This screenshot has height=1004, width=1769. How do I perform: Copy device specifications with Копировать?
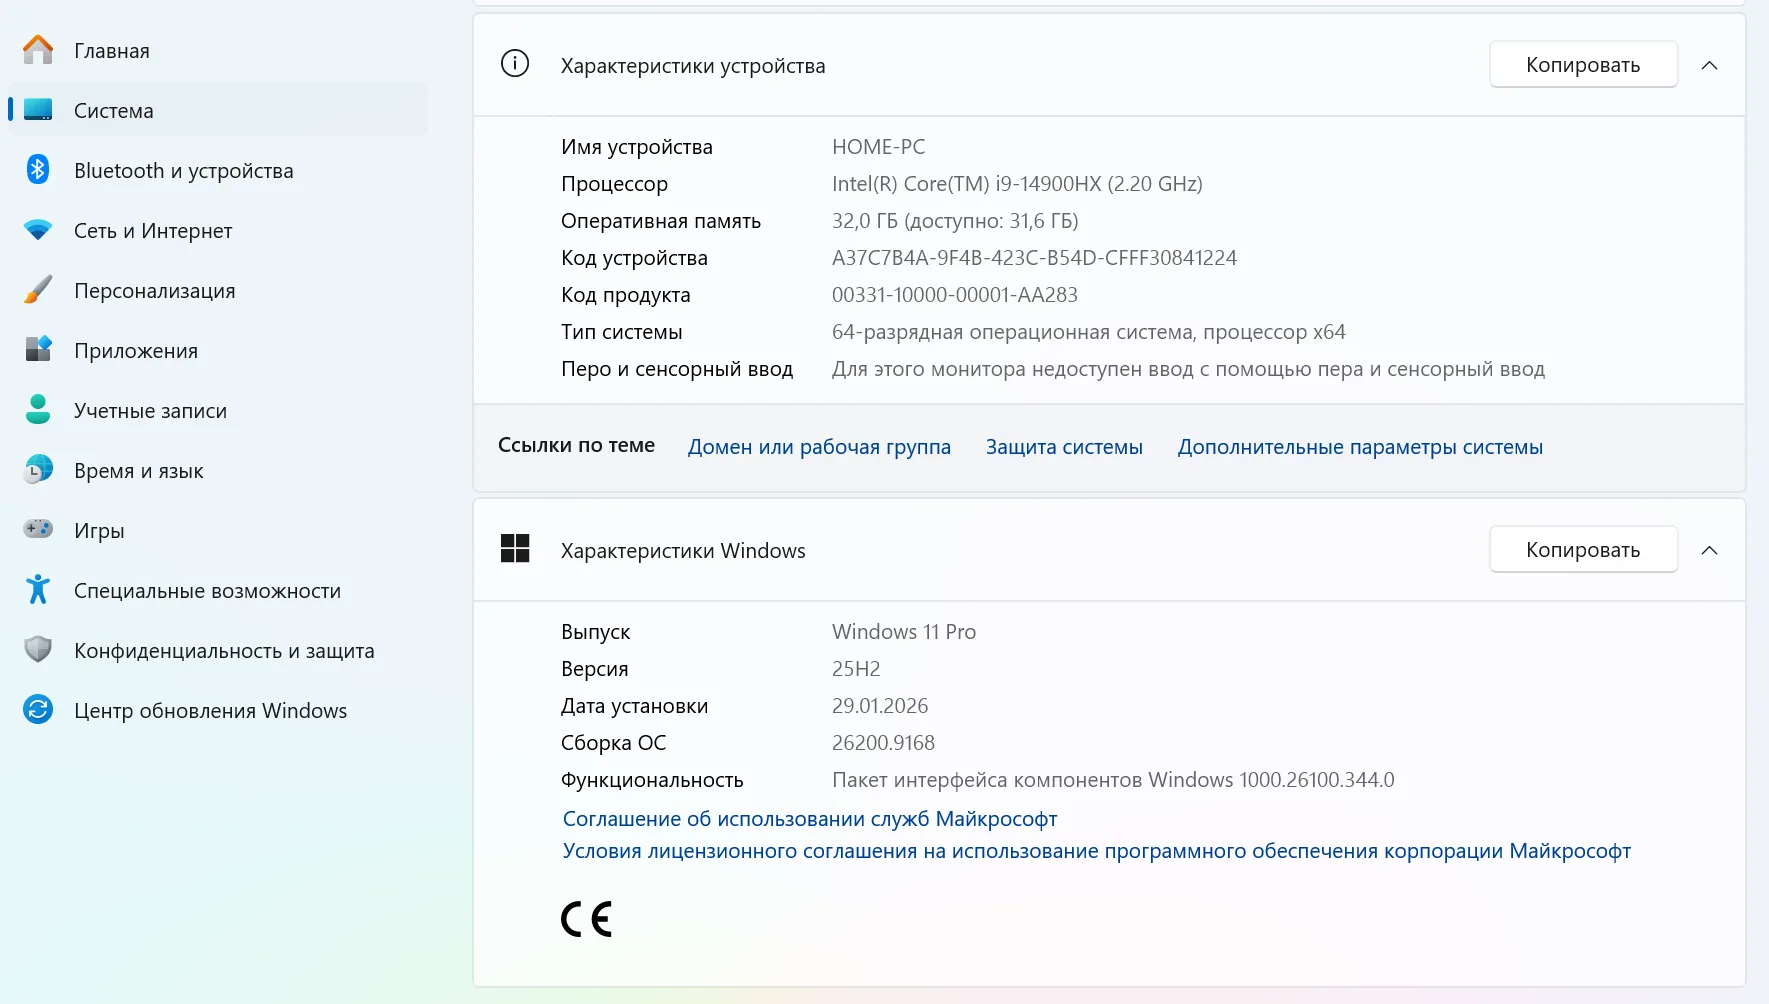coord(1583,65)
